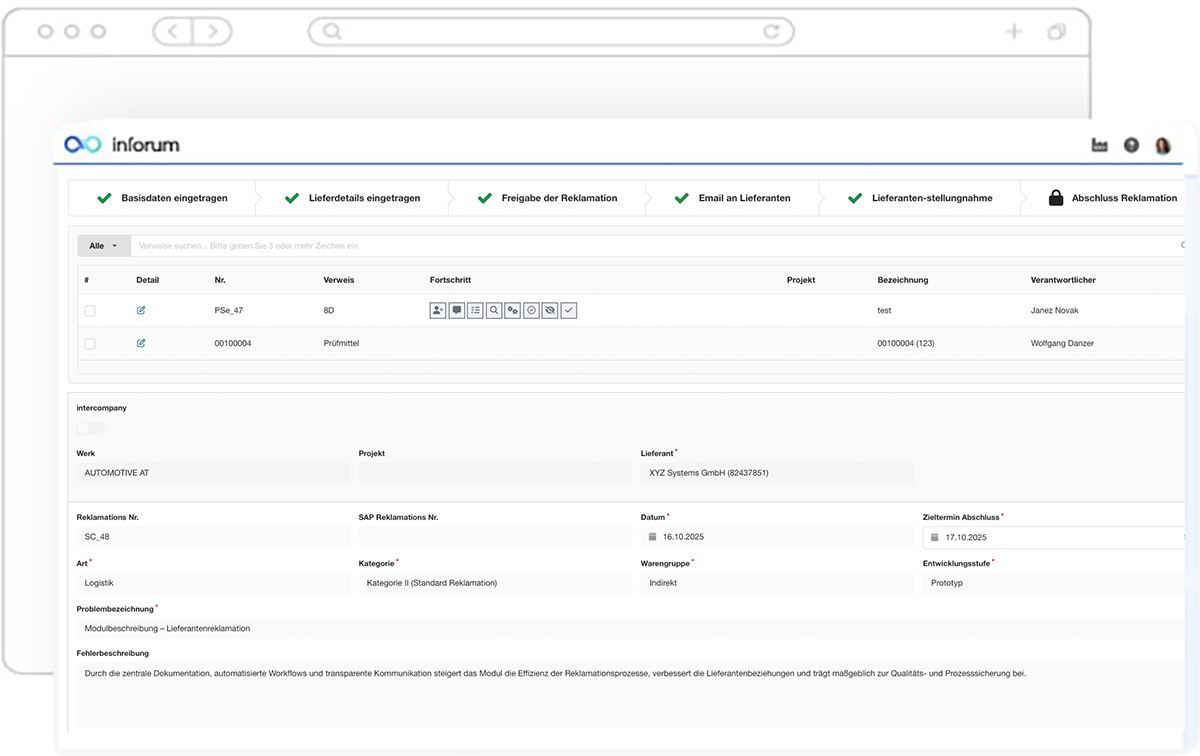Viewport: 1200px width, 756px height.
Task: Open the edit pencil icon for record 00100004
Action: tap(140, 342)
